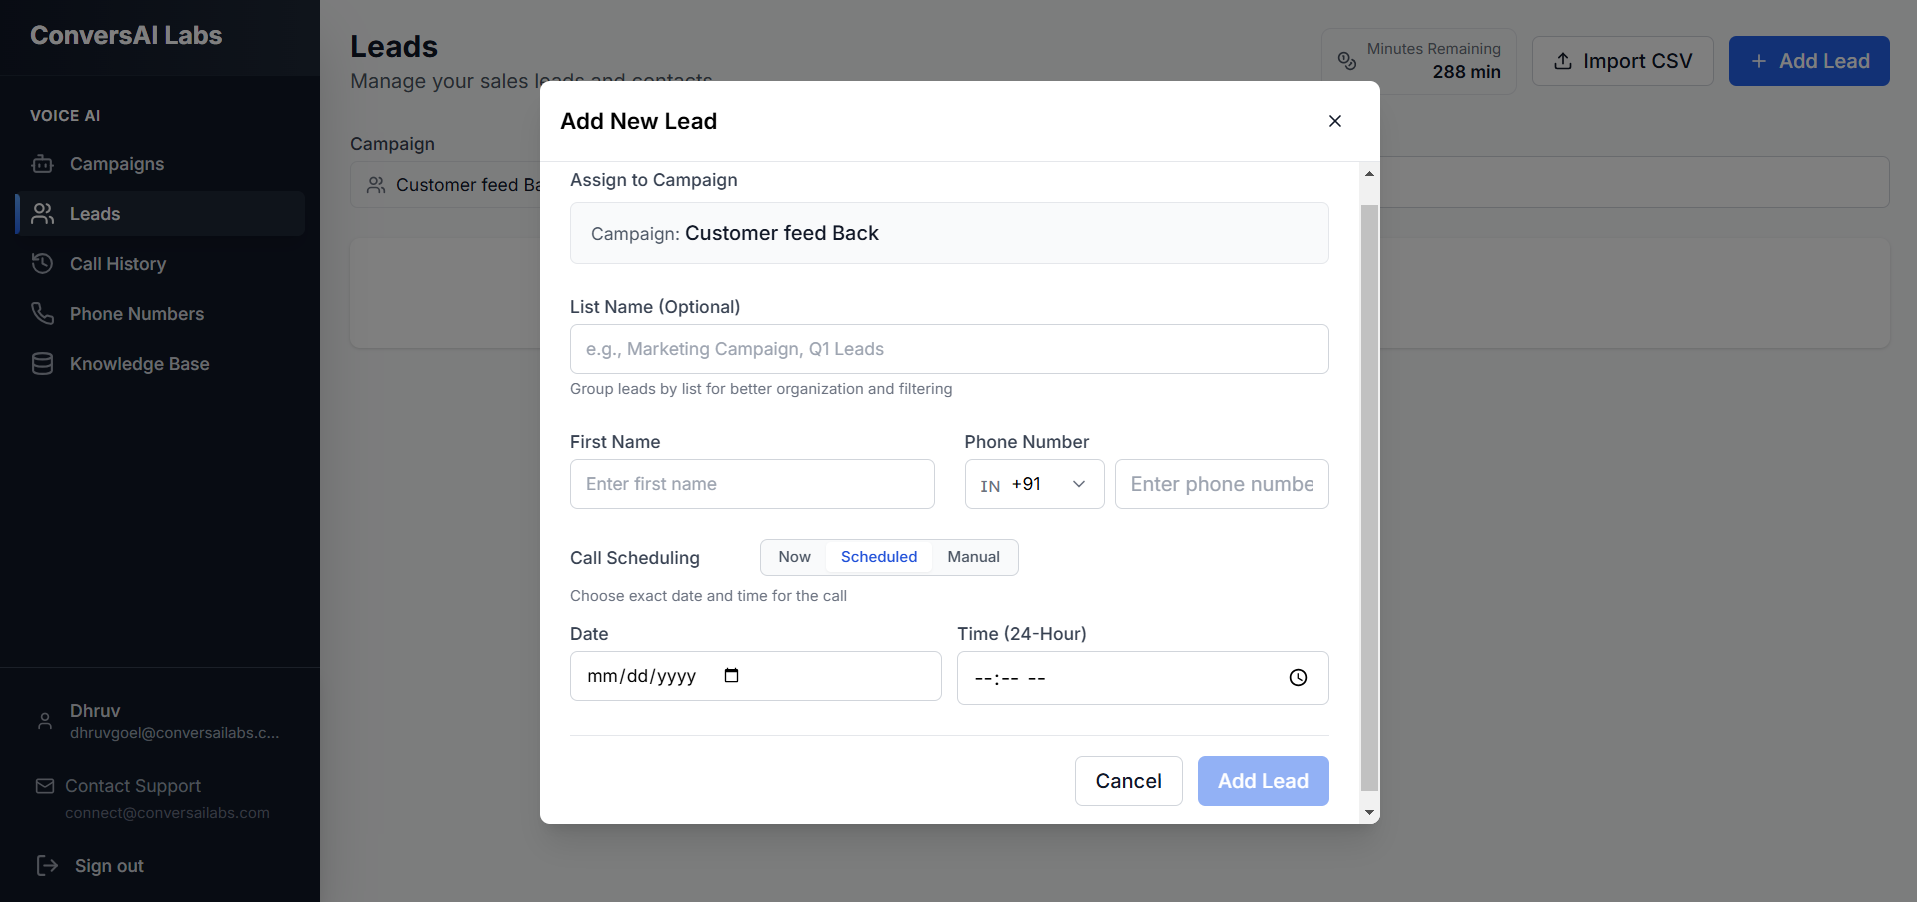This screenshot has height=902, width=1917.
Task: Open the time picker clock icon
Action: point(1298,678)
